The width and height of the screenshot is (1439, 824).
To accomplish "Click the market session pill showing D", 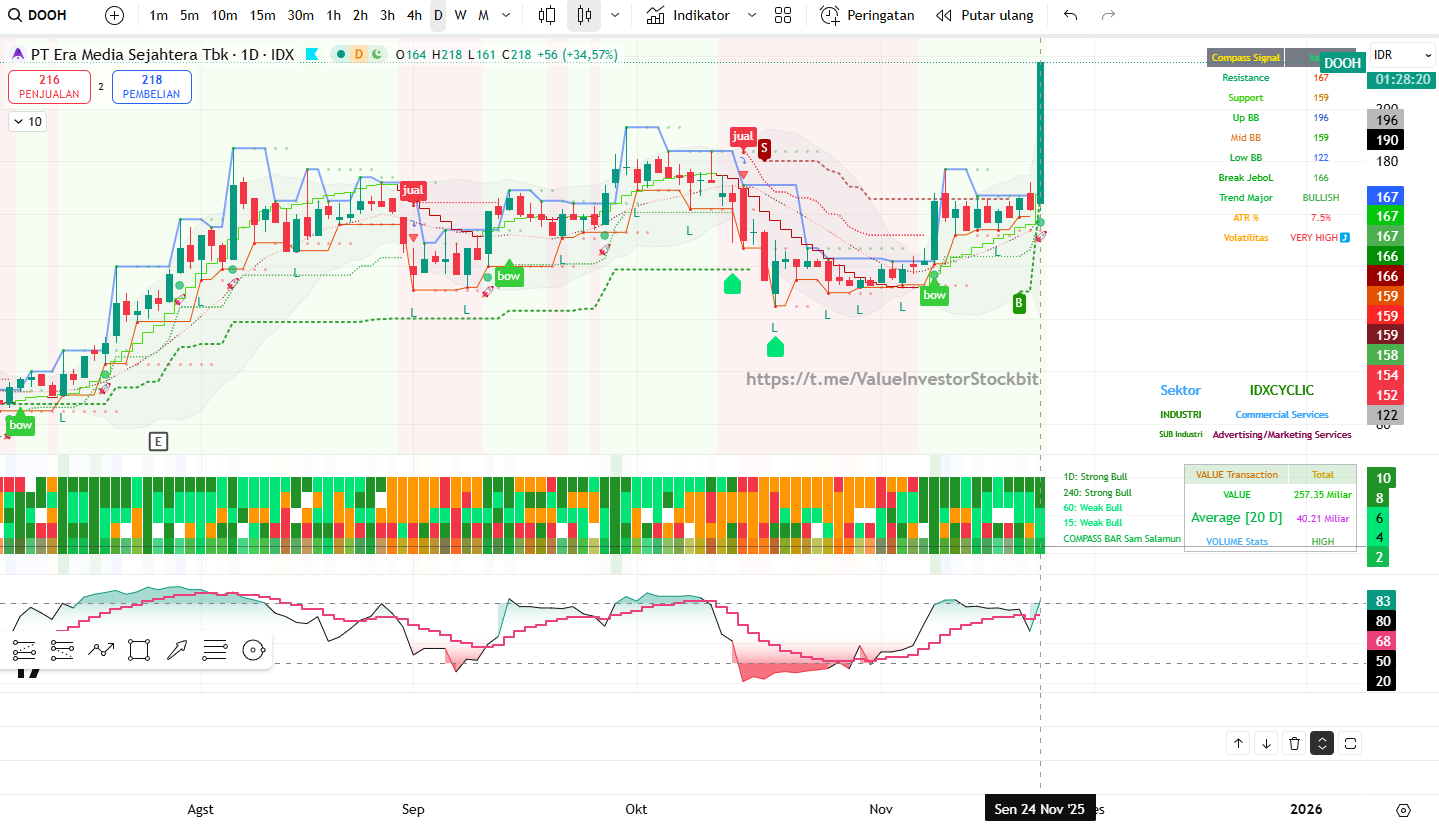I will (358, 54).
